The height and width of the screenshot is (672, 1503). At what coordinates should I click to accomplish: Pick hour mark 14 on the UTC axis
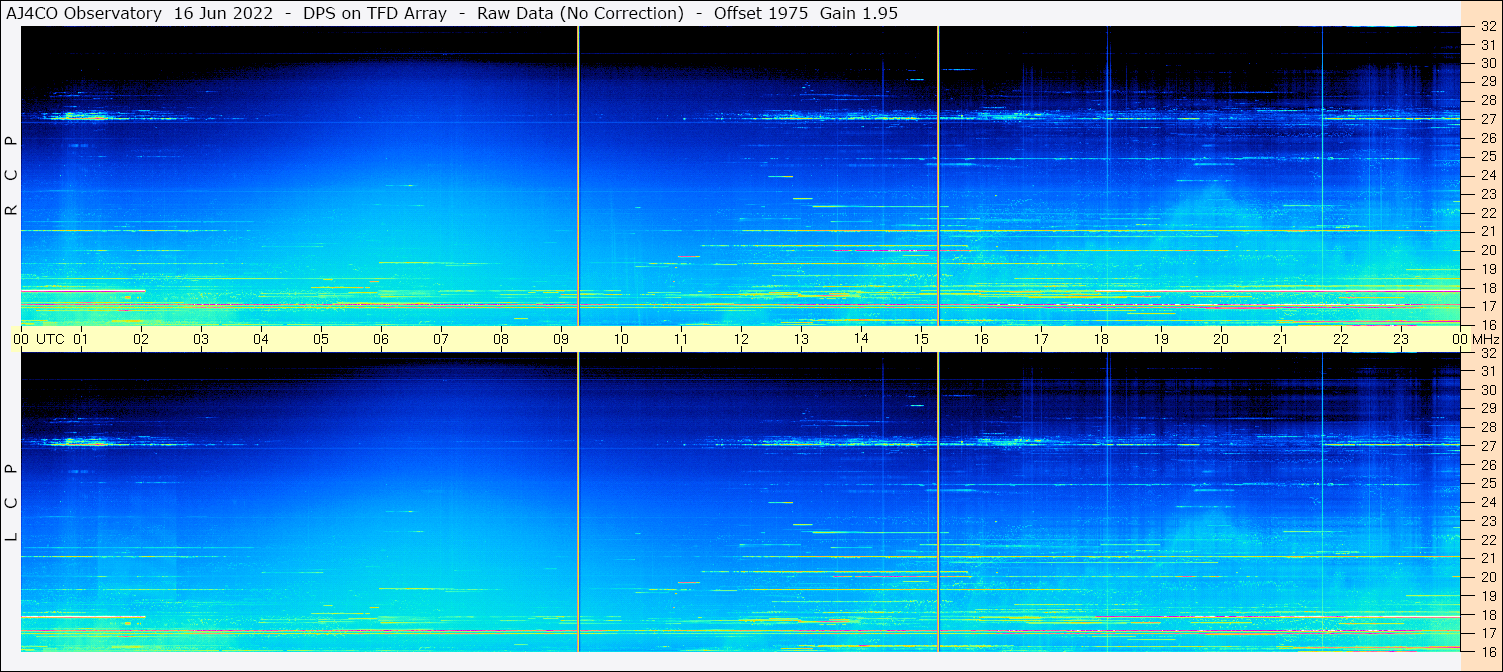(x=861, y=339)
